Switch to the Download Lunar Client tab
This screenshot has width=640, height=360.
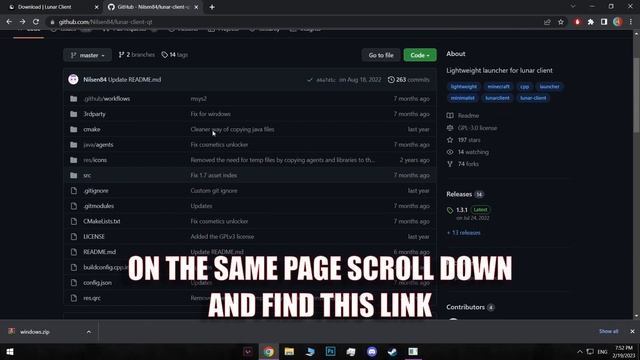(x=51, y=7)
